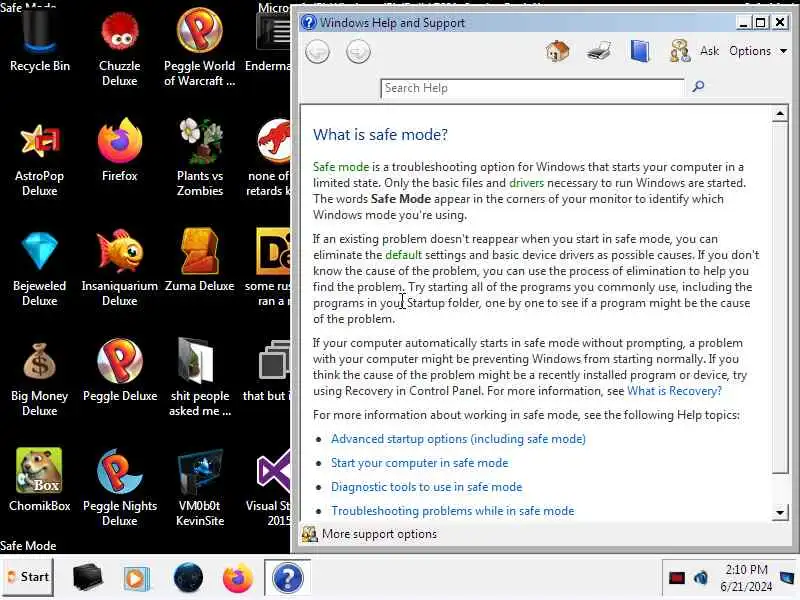800x600 pixels.
Task: Open Advanced startup options link
Action: (458, 439)
